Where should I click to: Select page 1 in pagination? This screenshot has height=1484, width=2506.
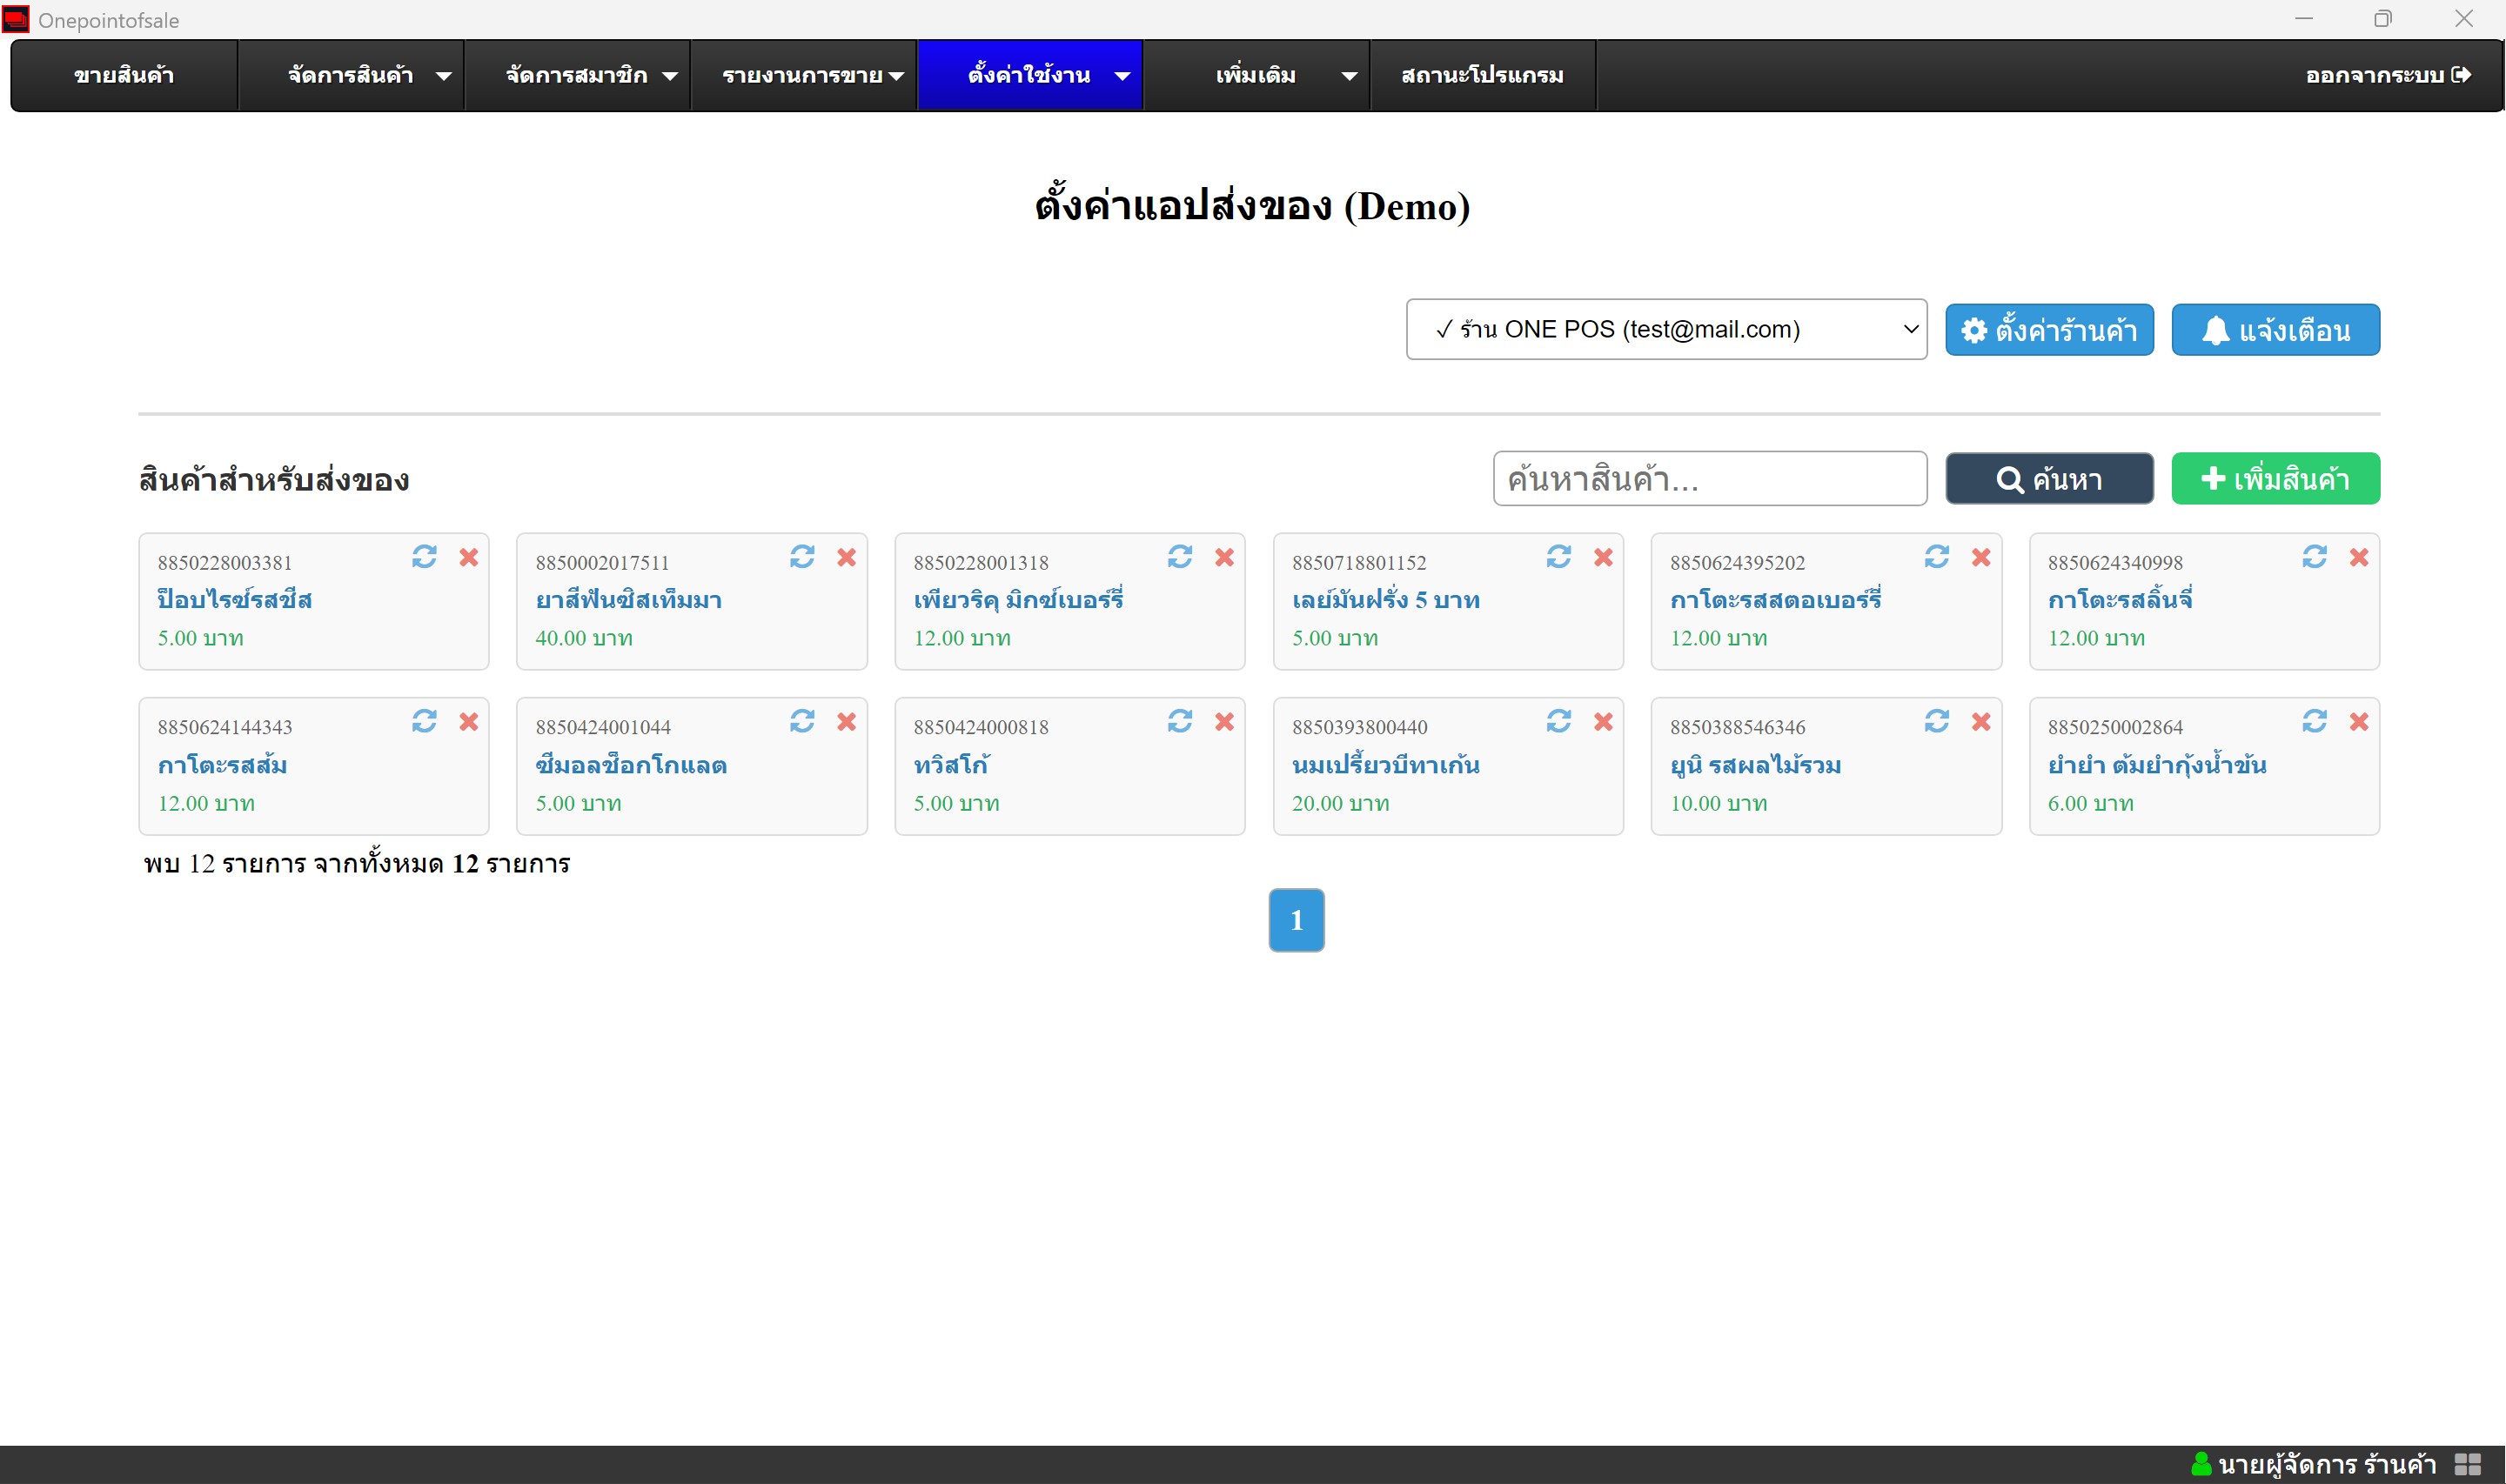click(1296, 920)
